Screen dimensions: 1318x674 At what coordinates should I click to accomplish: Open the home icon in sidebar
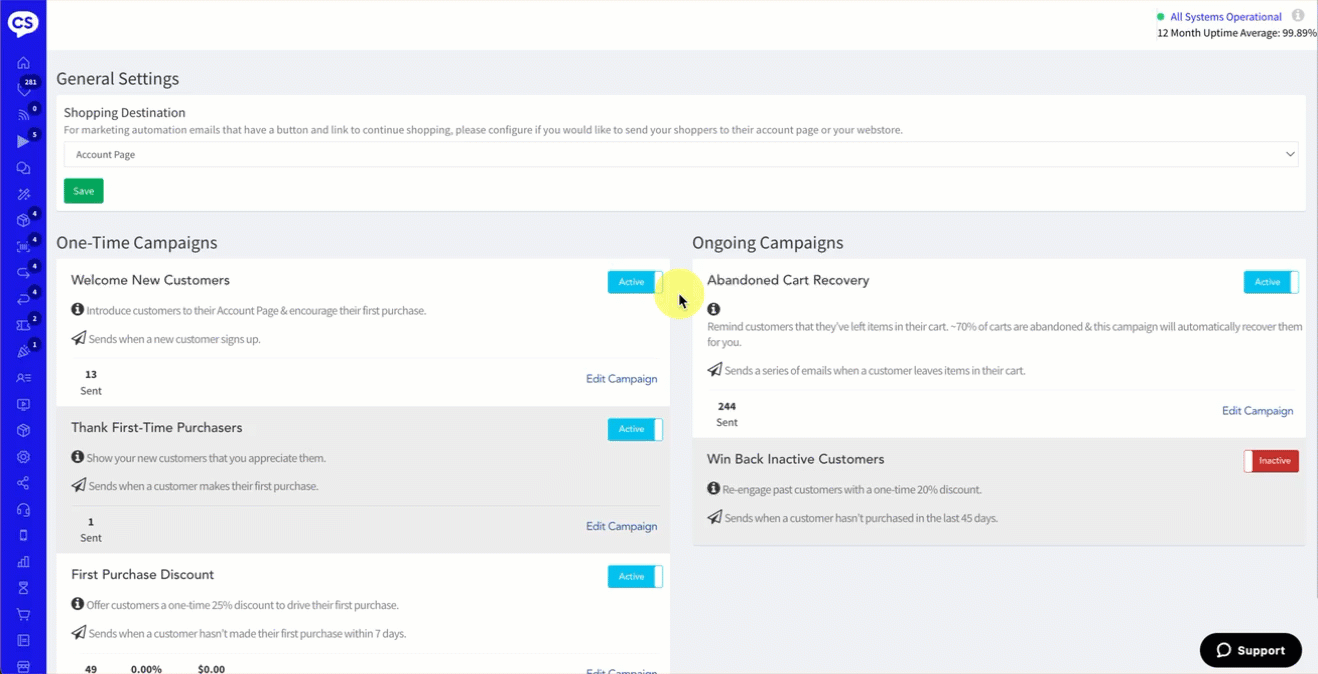pyautogui.click(x=23, y=63)
